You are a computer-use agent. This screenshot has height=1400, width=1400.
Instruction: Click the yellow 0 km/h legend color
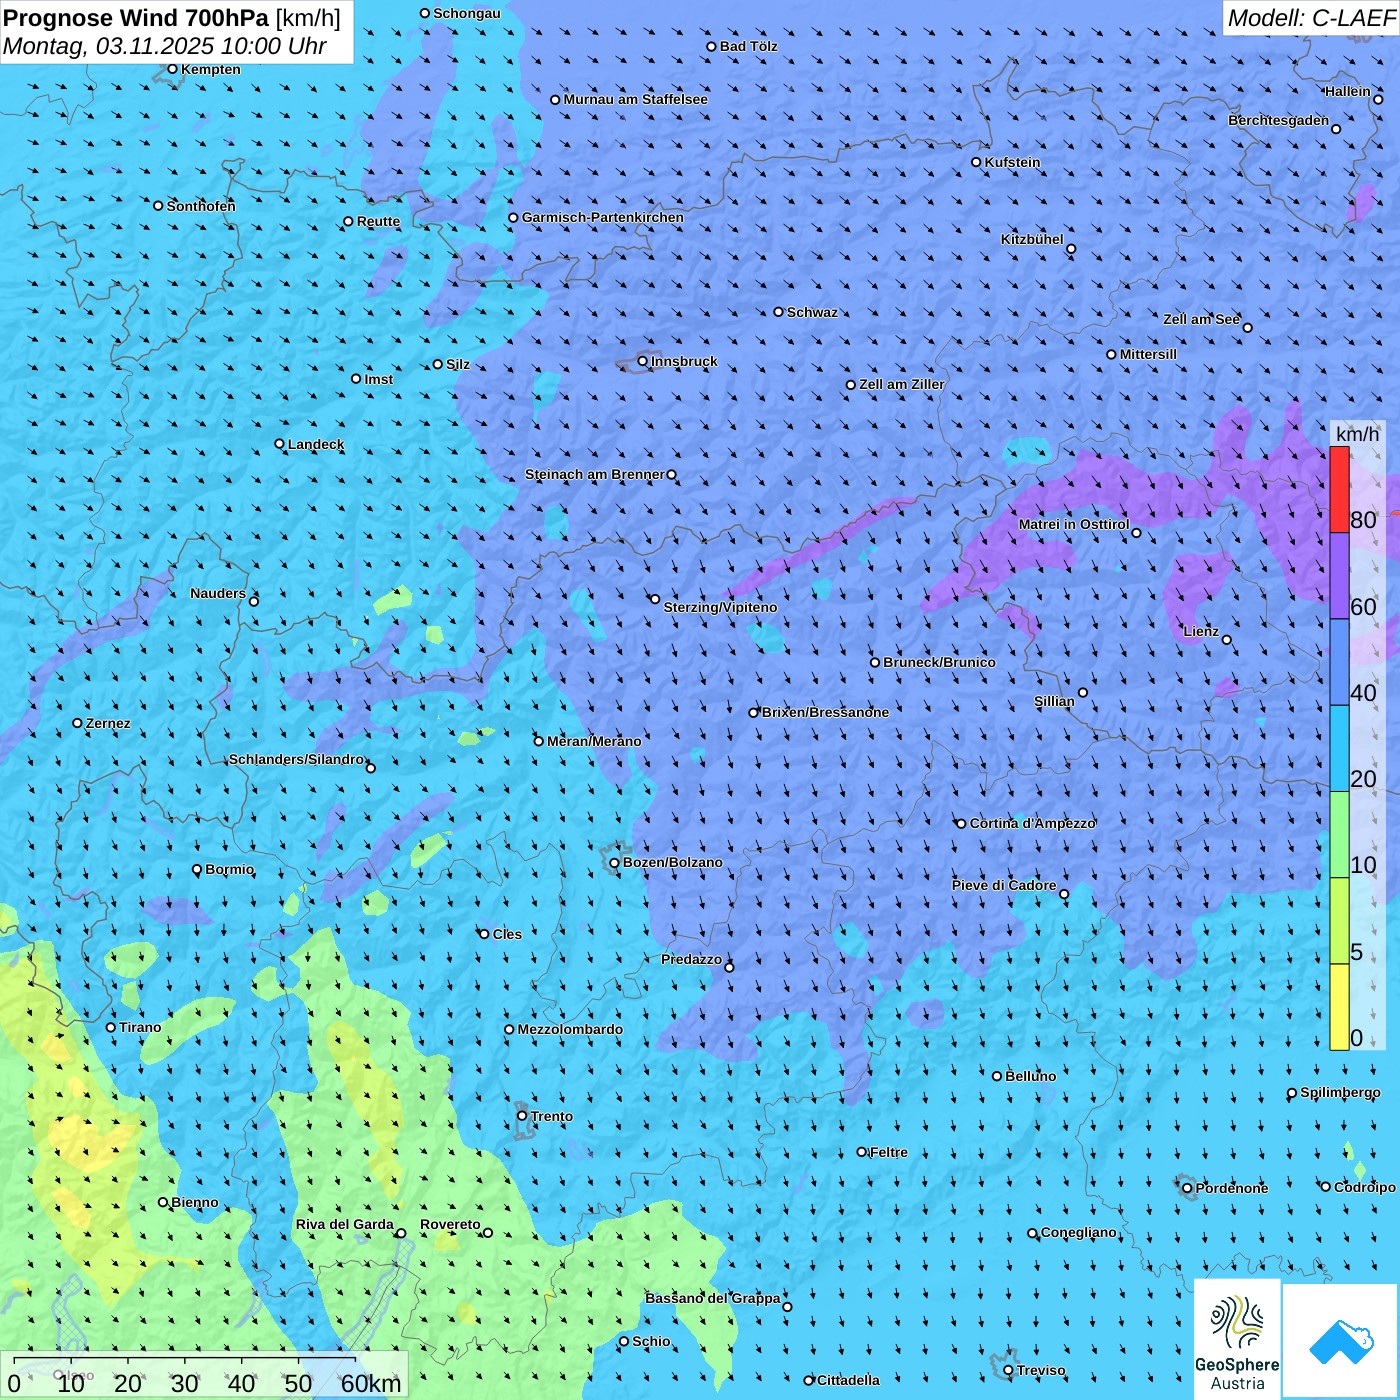tap(1339, 1007)
